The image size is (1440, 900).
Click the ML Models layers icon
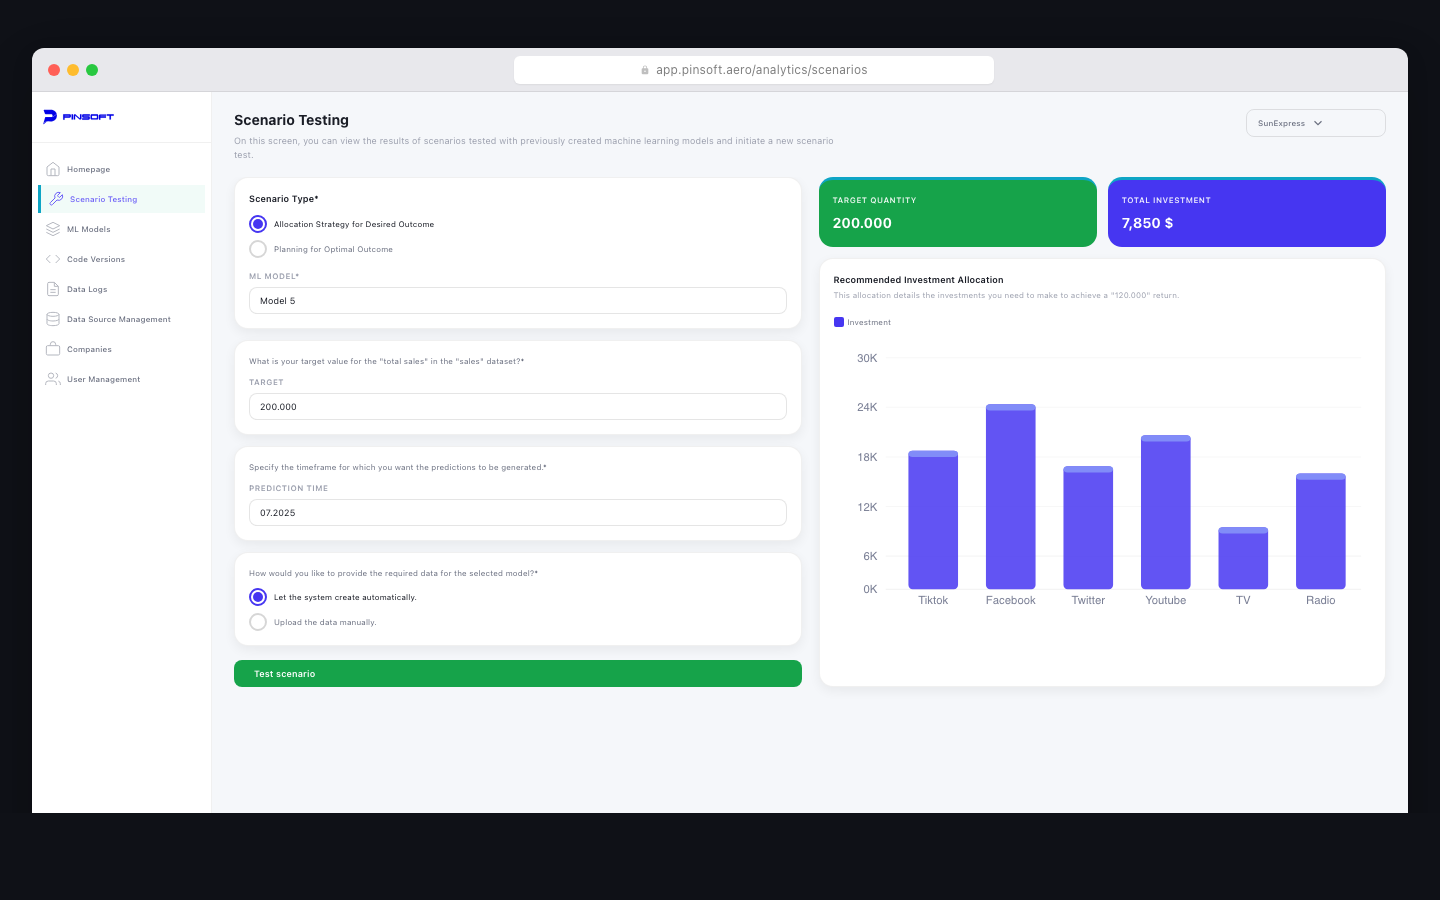click(x=53, y=229)
